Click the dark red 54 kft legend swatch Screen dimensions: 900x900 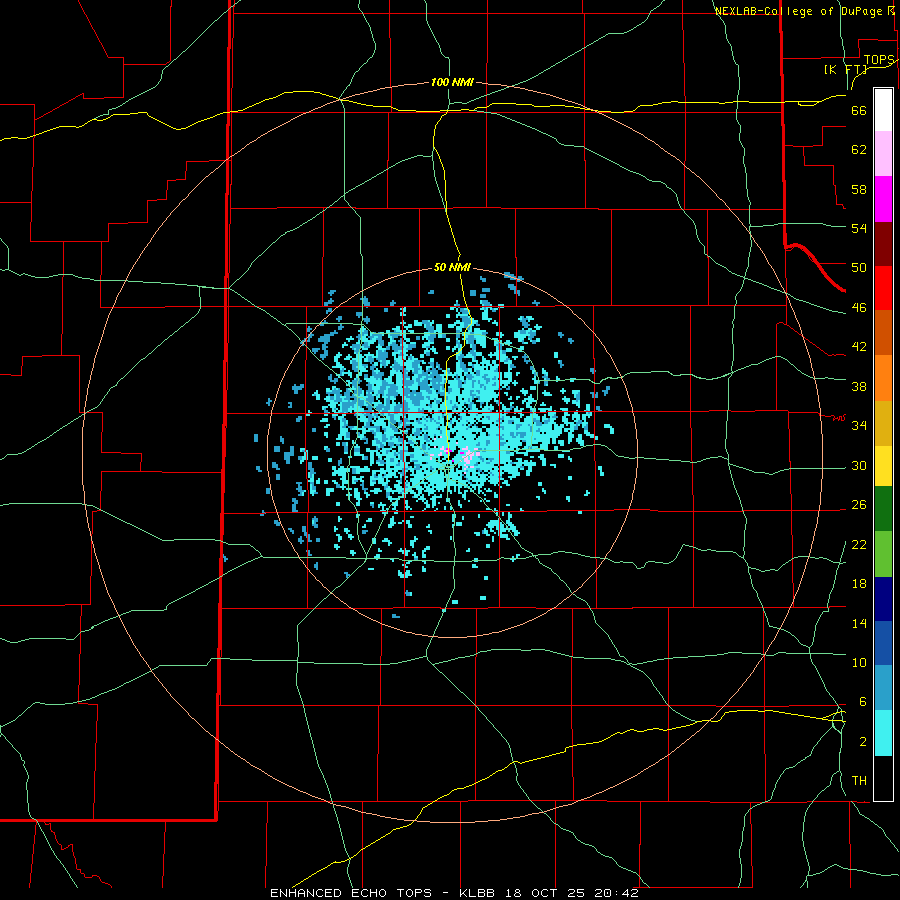[x=883, y=244]
